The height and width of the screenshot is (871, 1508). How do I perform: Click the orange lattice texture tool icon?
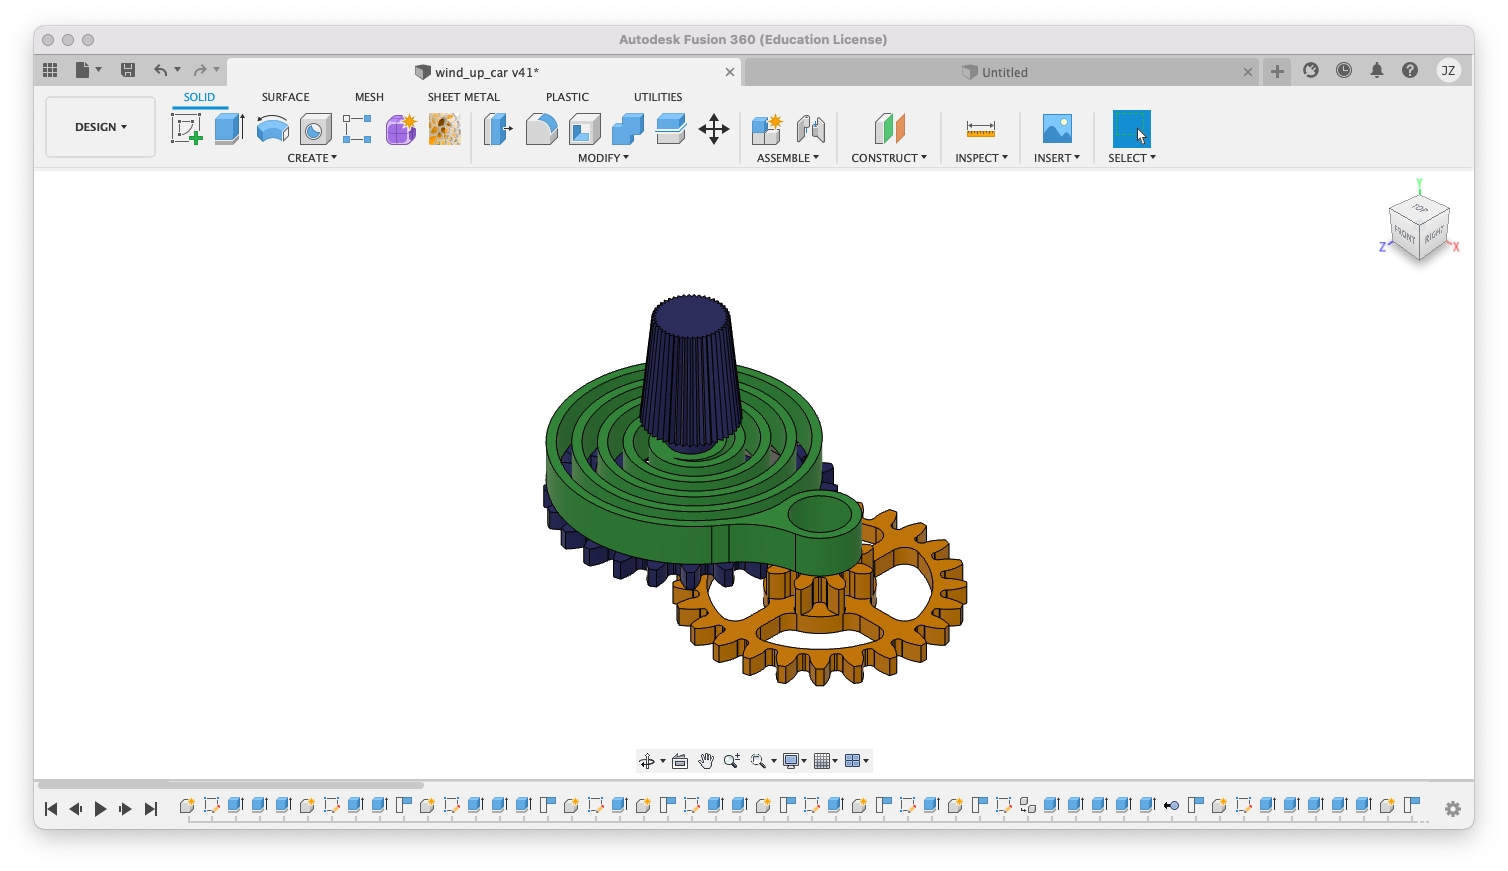coord(444,129)
